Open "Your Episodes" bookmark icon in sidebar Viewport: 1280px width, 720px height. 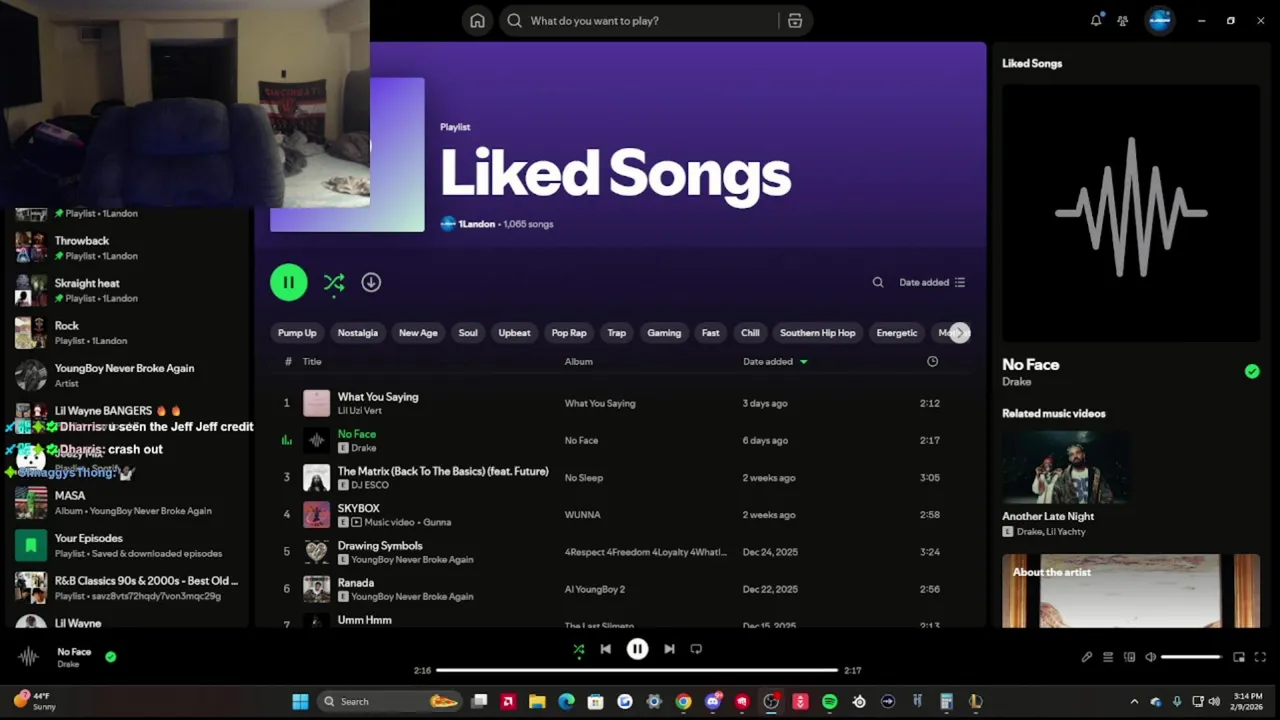(31, 545)
